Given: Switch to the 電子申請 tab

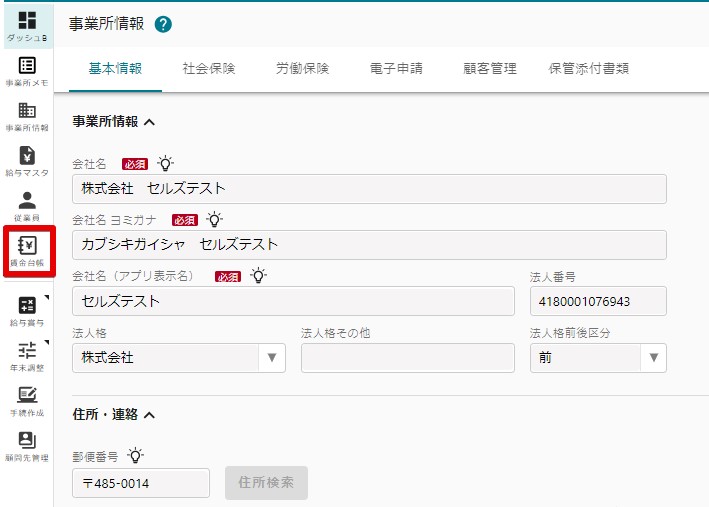Looking at the screenshot, I should coord(396,69).
